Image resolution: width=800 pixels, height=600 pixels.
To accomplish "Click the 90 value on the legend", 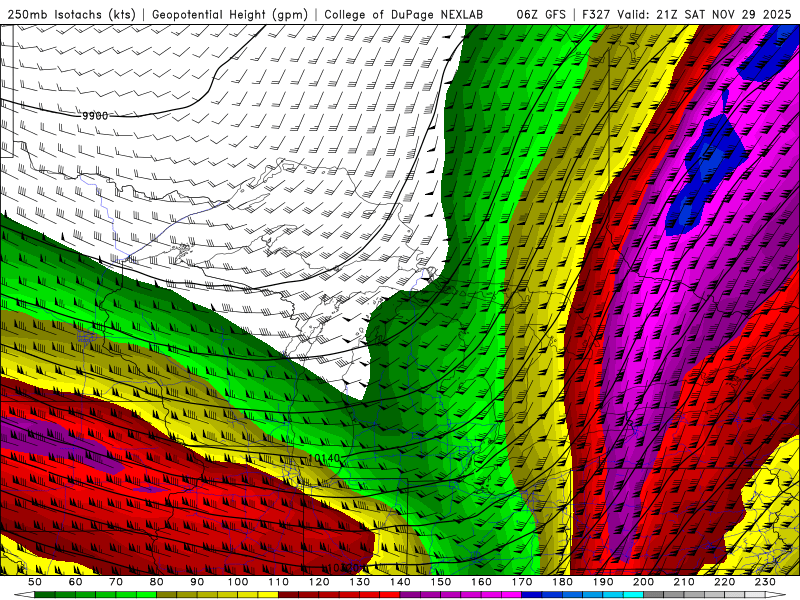I will (x=197, y=582).
